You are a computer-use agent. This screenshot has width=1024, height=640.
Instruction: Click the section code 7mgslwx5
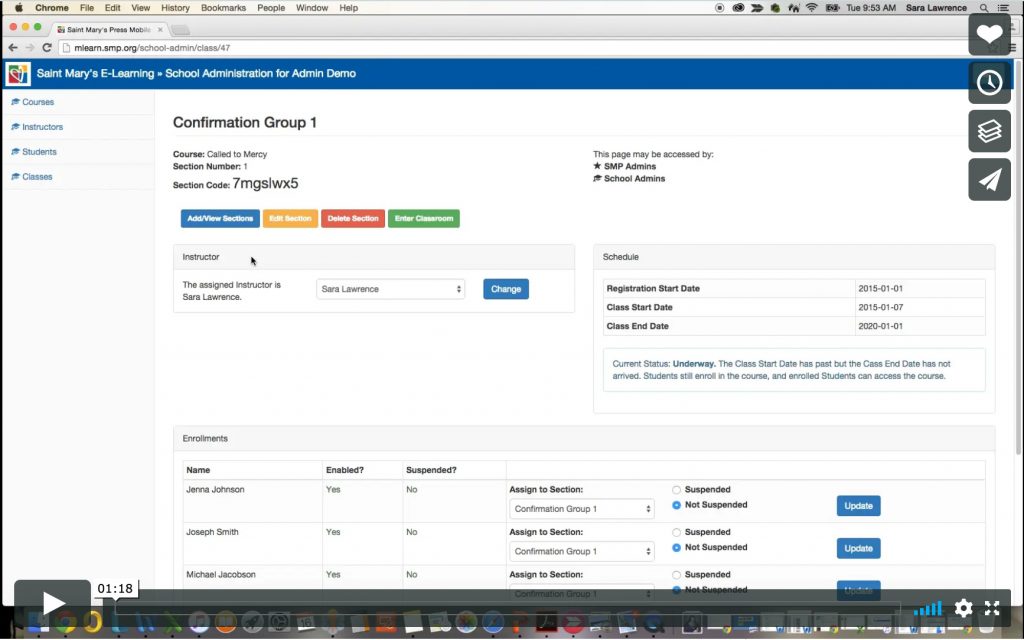tap(265, 184)
